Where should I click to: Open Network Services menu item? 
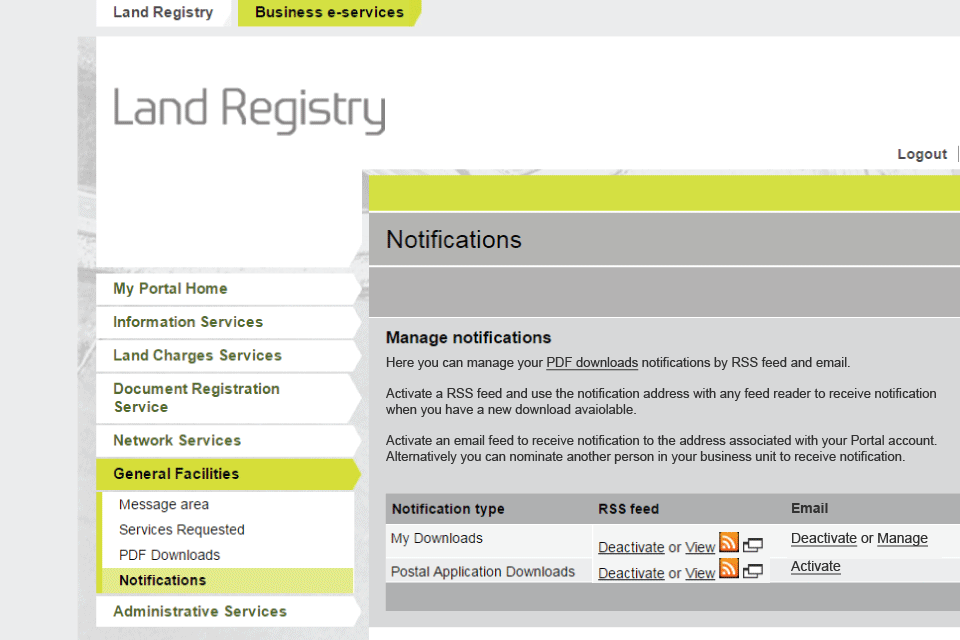pyautogui.click(x=175, y=440)
